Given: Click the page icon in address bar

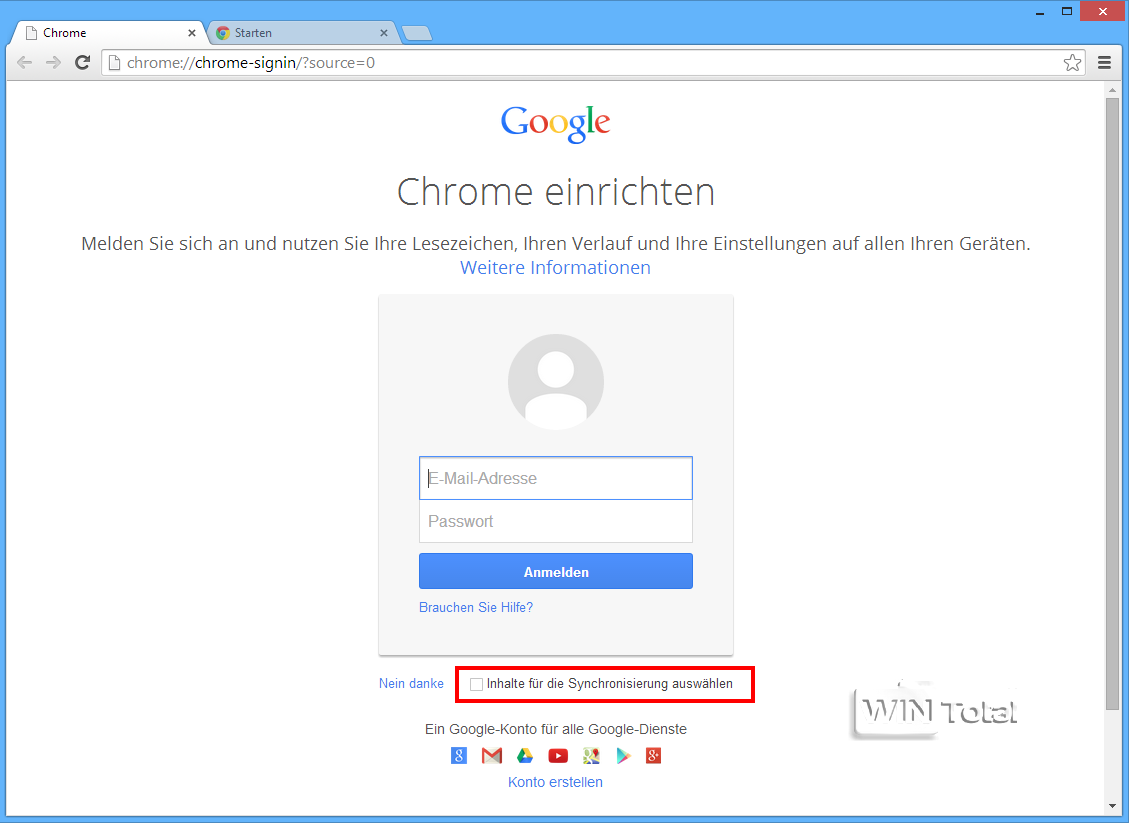Looking at the screenshot, I should pos(114,63).
